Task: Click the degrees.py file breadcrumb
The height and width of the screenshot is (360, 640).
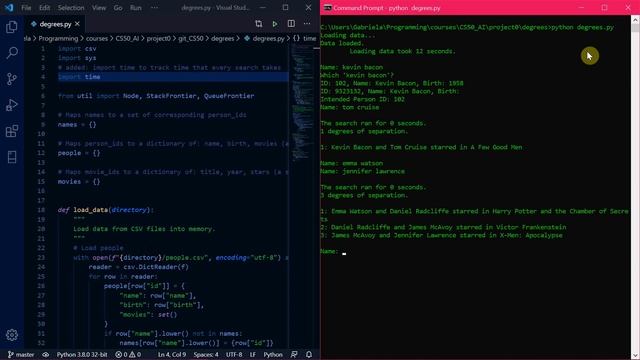Action: pyautogui.click(x=264, y=38)
